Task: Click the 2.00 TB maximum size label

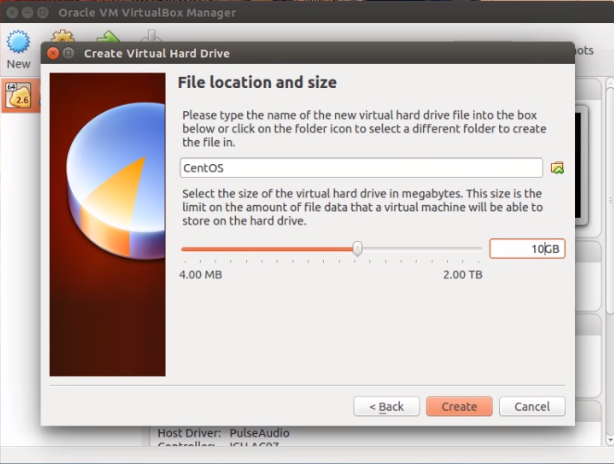Action: [x=462, y=274]
